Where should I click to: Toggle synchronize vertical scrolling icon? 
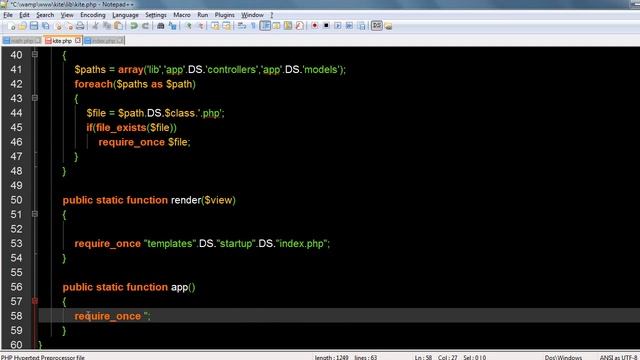click(215, 26)
